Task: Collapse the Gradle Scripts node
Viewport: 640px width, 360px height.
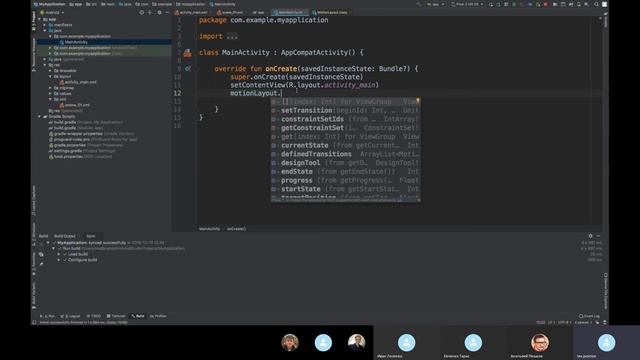Action: click(x=40, y=116)
